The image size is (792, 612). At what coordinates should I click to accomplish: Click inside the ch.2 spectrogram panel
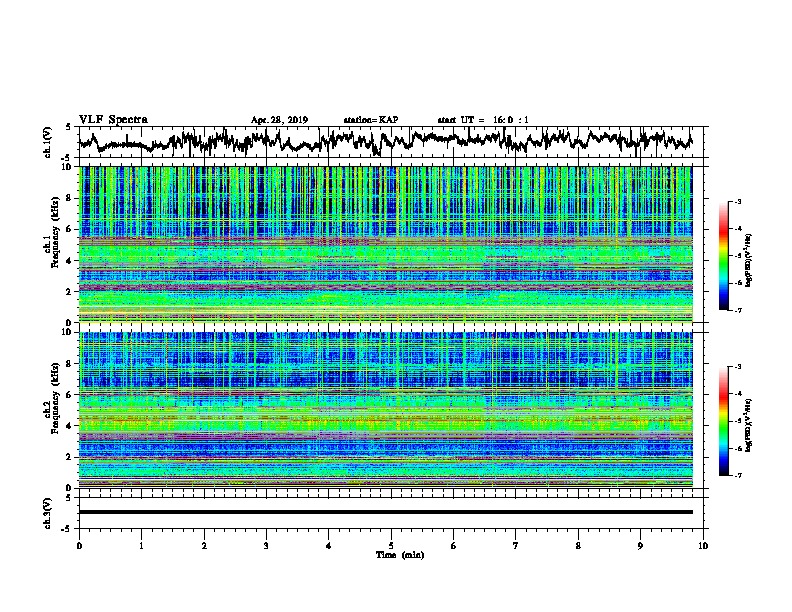[385, 410]
